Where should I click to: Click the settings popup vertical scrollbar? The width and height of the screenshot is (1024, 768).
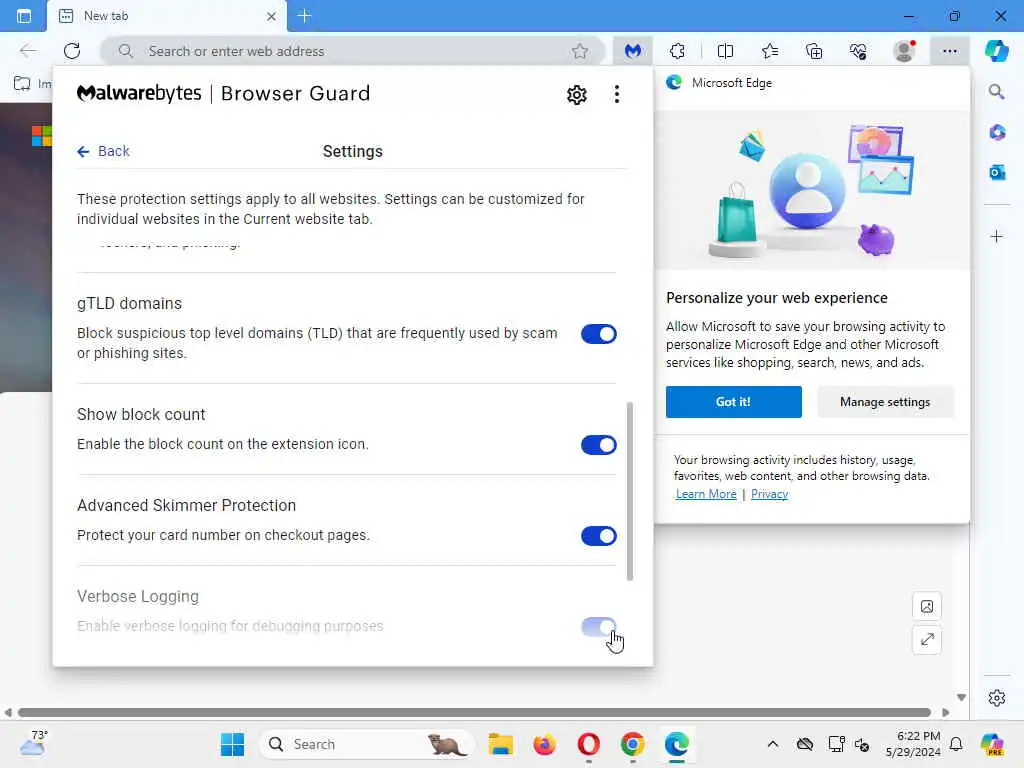tap(630, 491)
